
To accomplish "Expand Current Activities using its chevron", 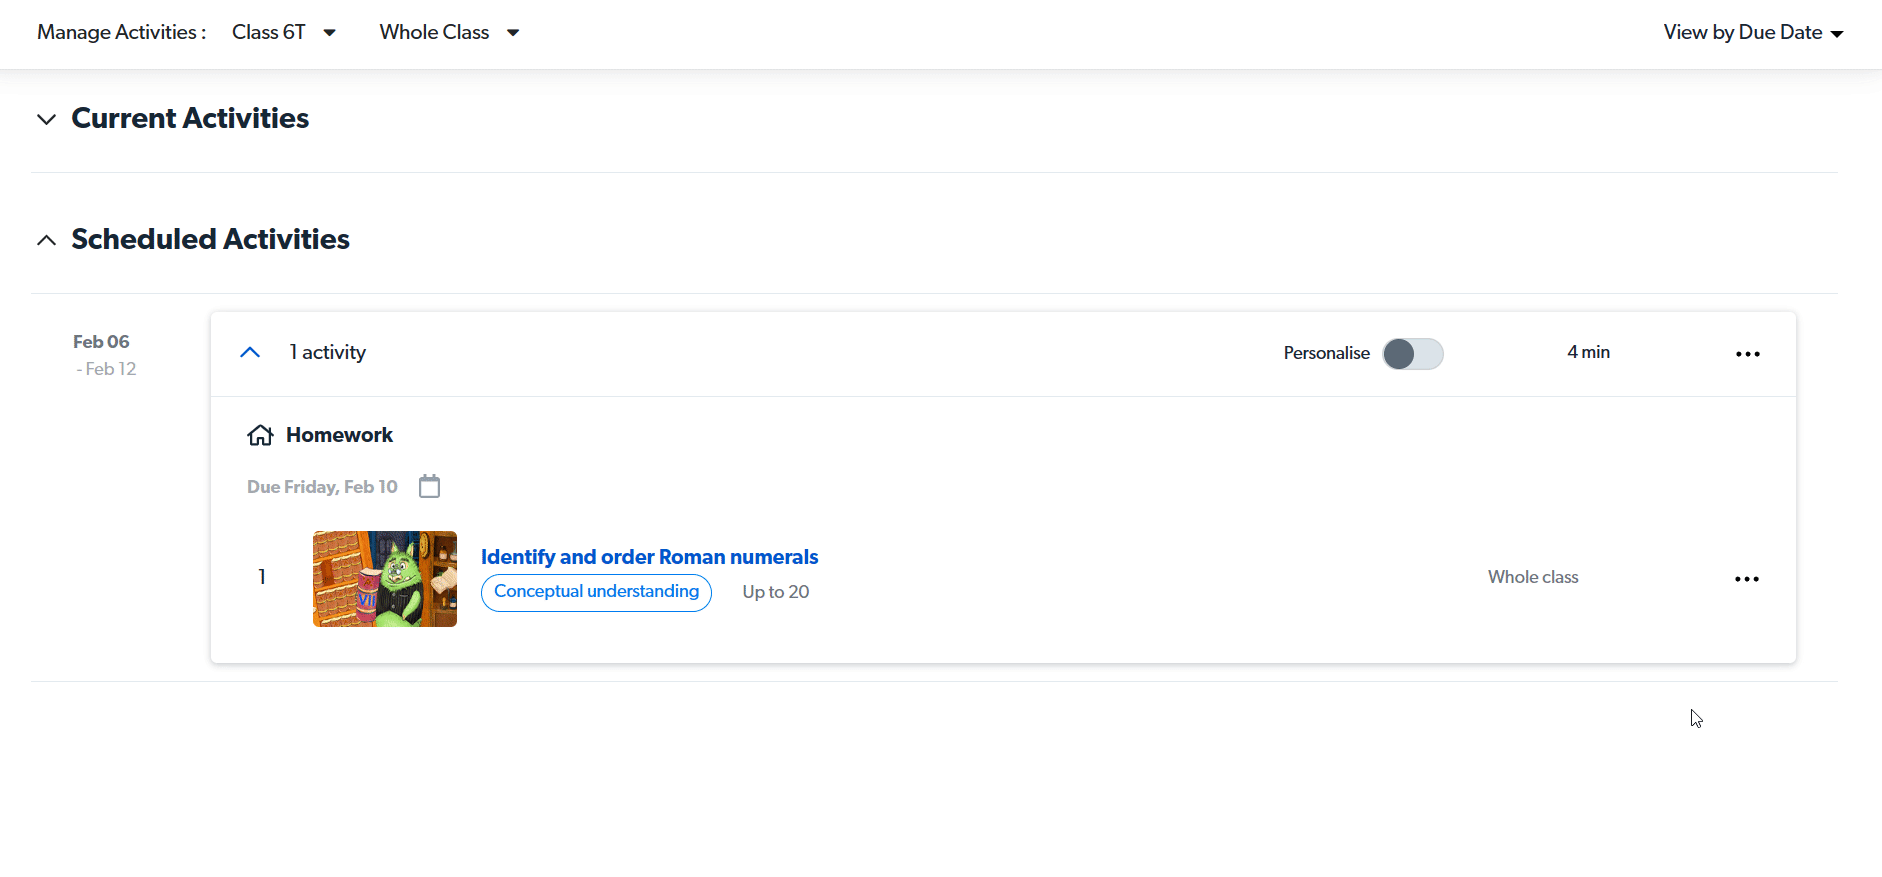I will pos(46,119).
